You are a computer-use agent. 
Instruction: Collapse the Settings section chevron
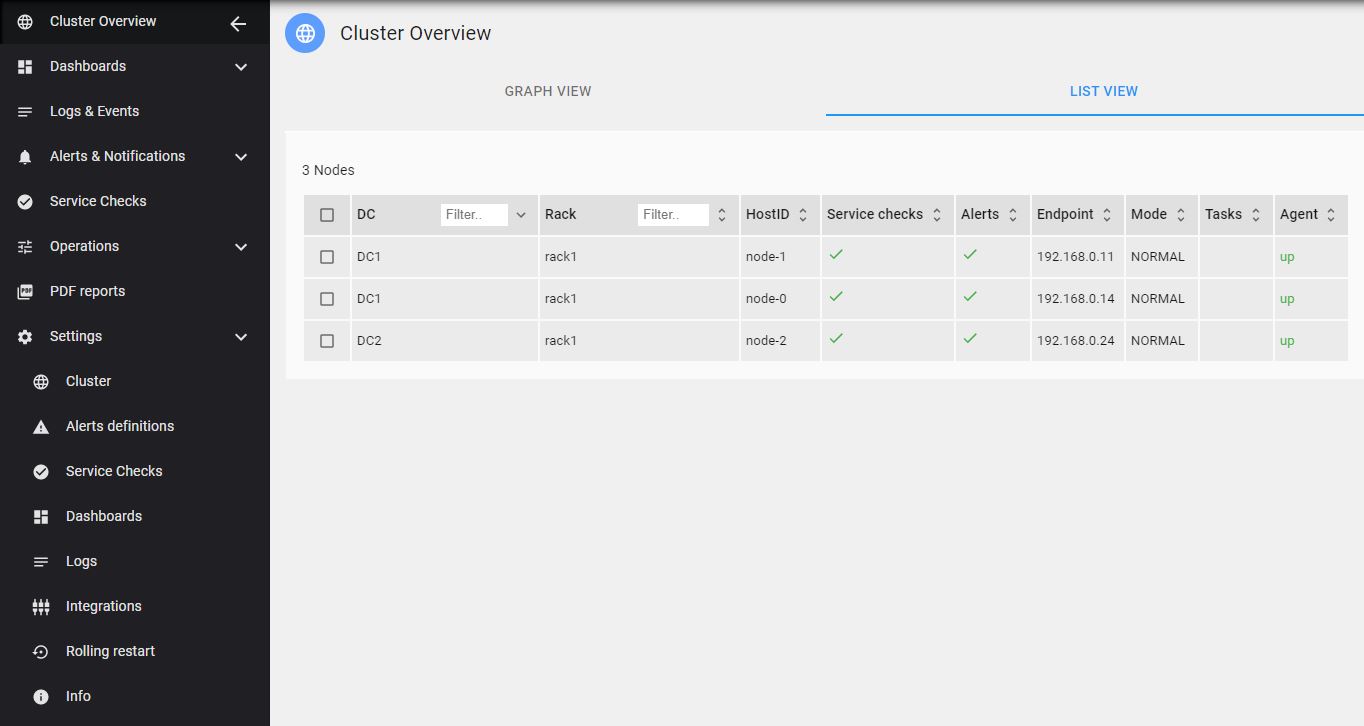241,337
